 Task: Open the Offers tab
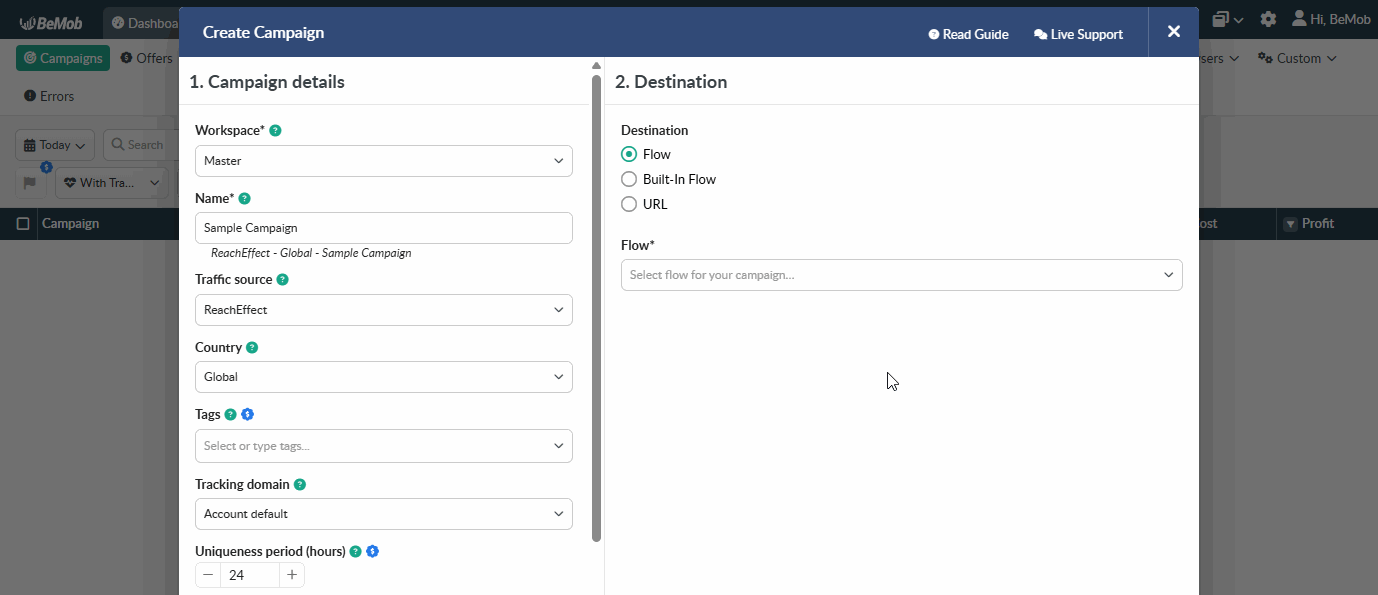[147, 58]
